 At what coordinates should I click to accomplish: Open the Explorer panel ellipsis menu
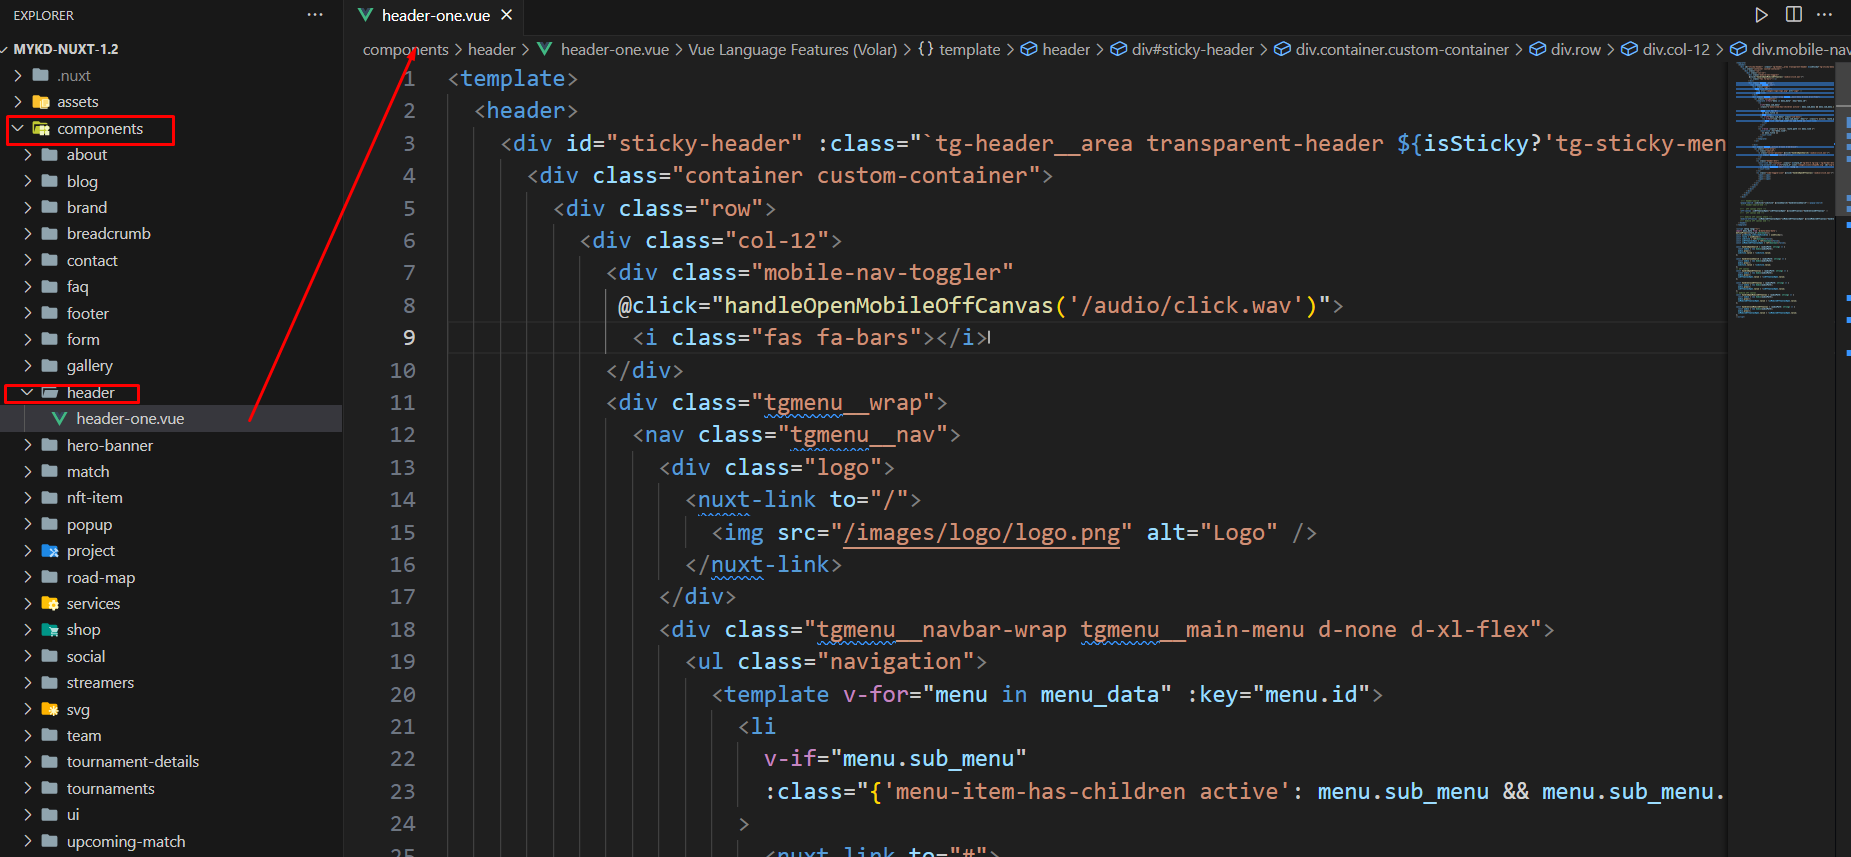pyautogui.click(x=315, y=15)
